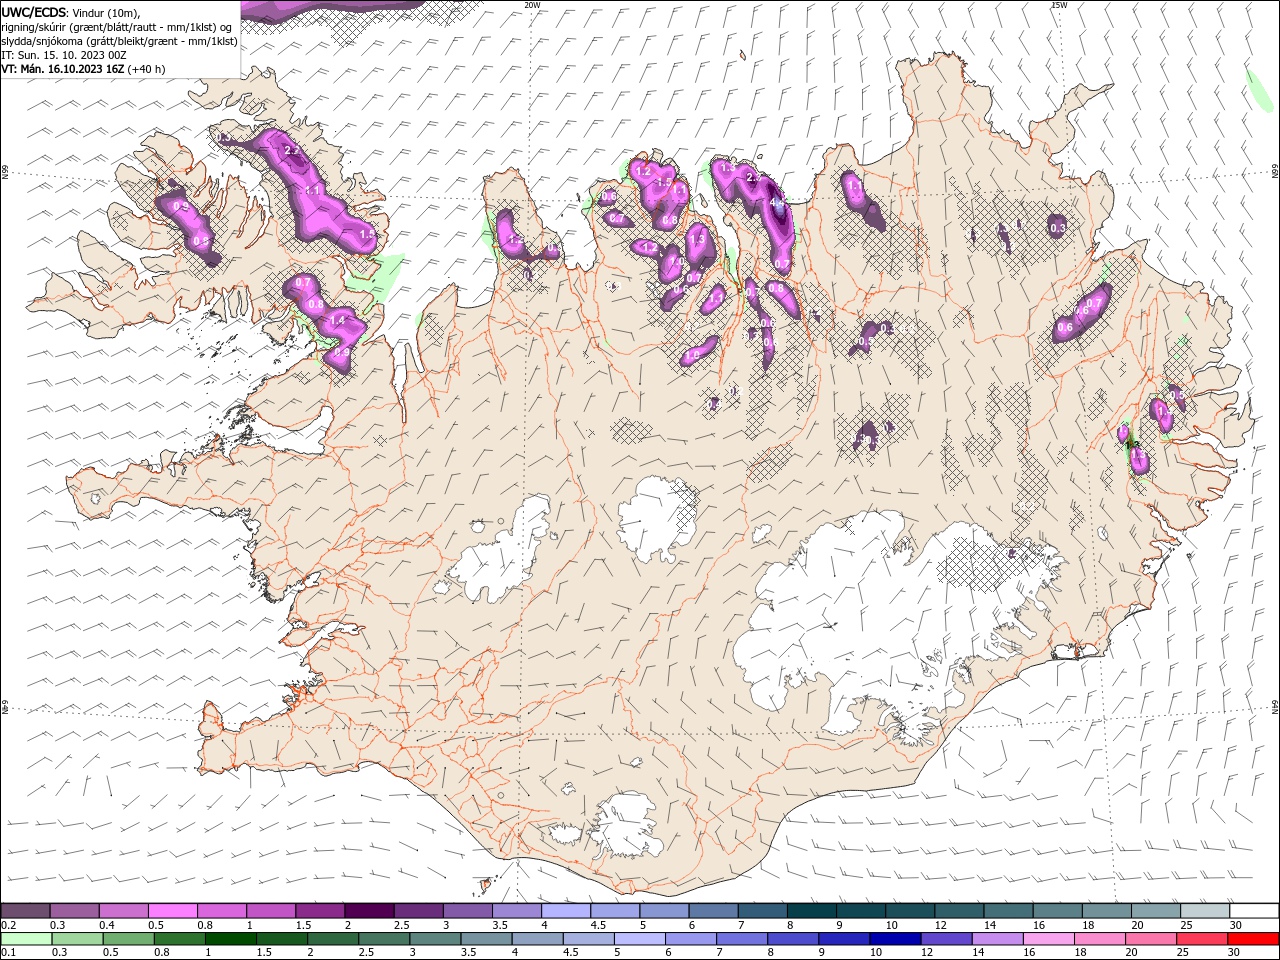This screenshot has height=960, width=1280.
Task: Select the 1.5 magenta-purple swatch in the snow legend
Action: (320, 910)
